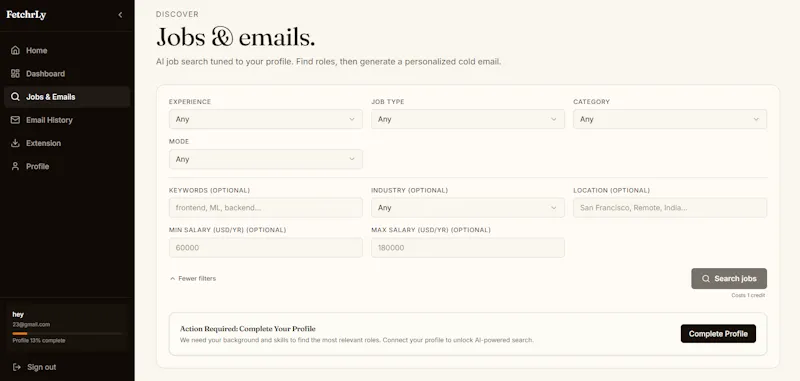Click the Dashboard grid icon
Viewport: 800px width, 381px height.
(15, 73)
